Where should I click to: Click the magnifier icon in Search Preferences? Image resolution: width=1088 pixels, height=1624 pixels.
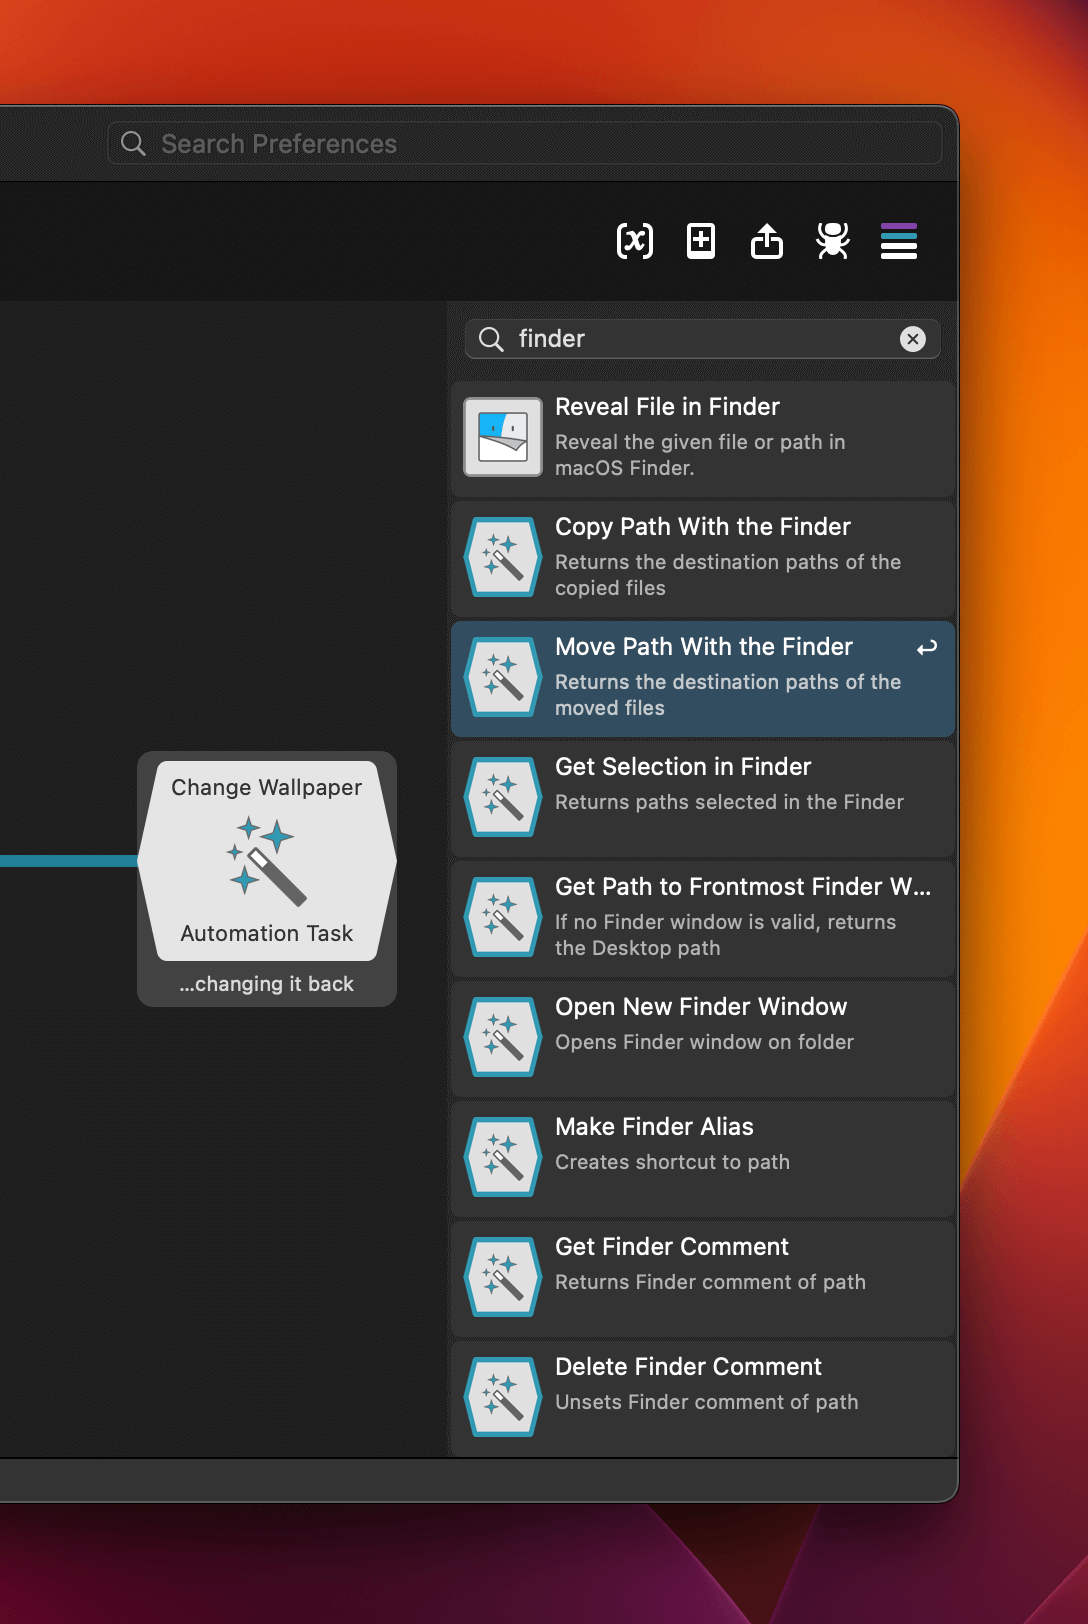[133, 143]
